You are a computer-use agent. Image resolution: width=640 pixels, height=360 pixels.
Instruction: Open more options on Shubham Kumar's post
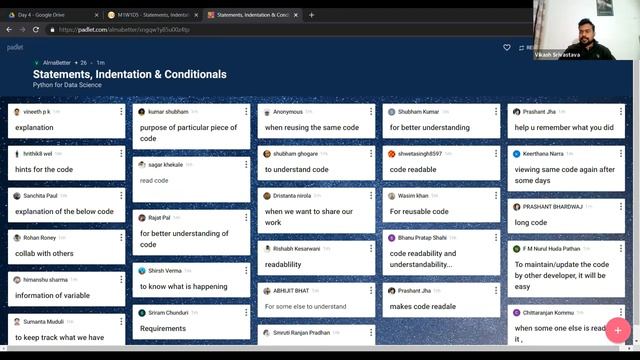point(496,111)
